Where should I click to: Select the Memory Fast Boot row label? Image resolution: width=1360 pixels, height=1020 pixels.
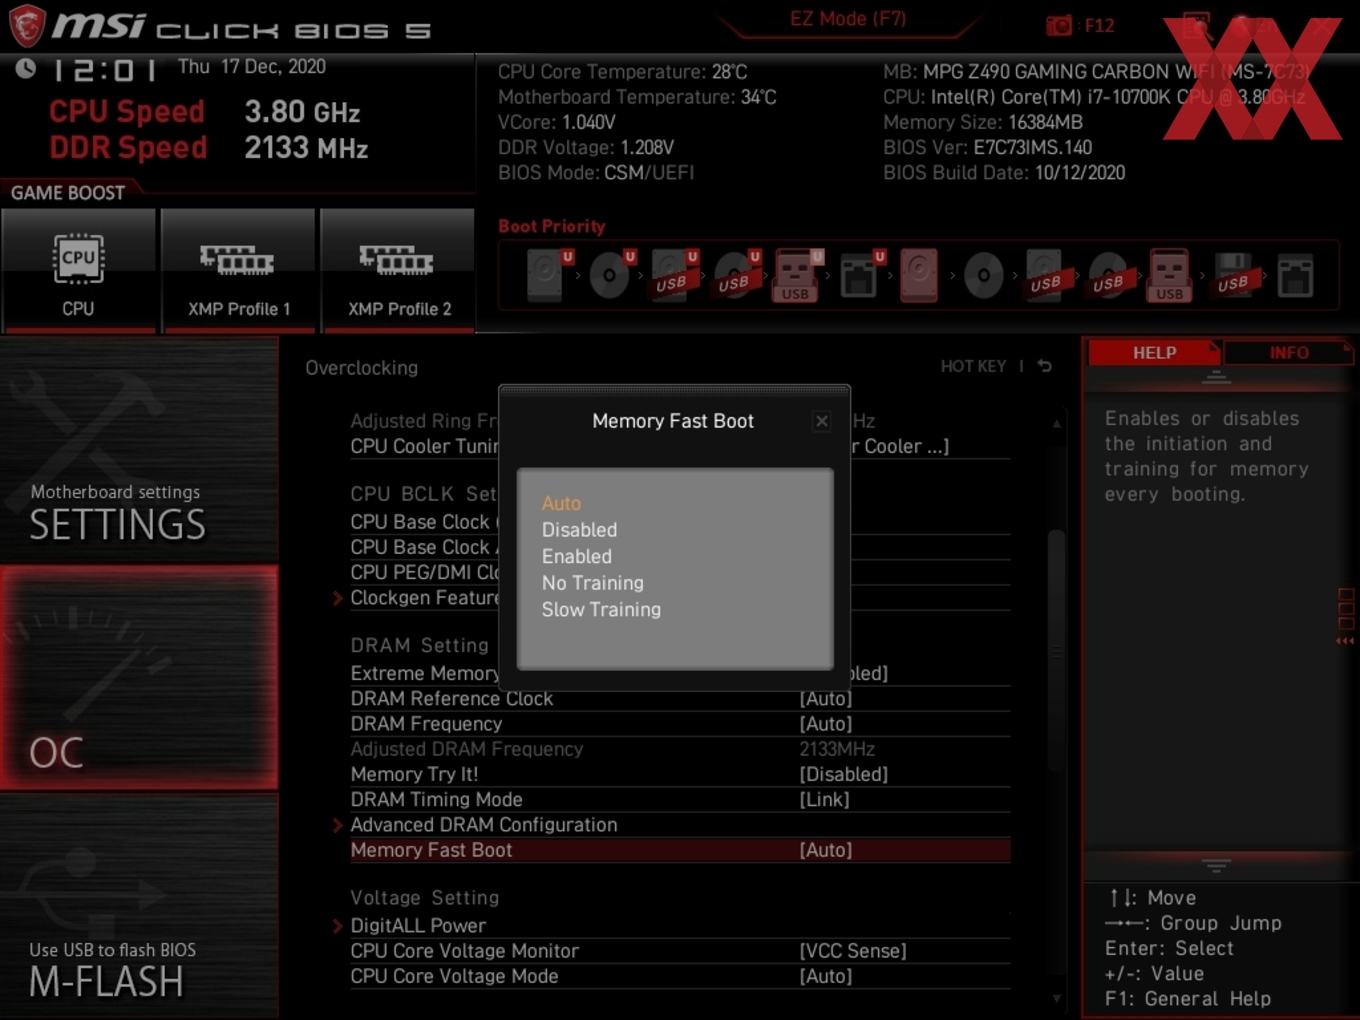tap(431, 850)
